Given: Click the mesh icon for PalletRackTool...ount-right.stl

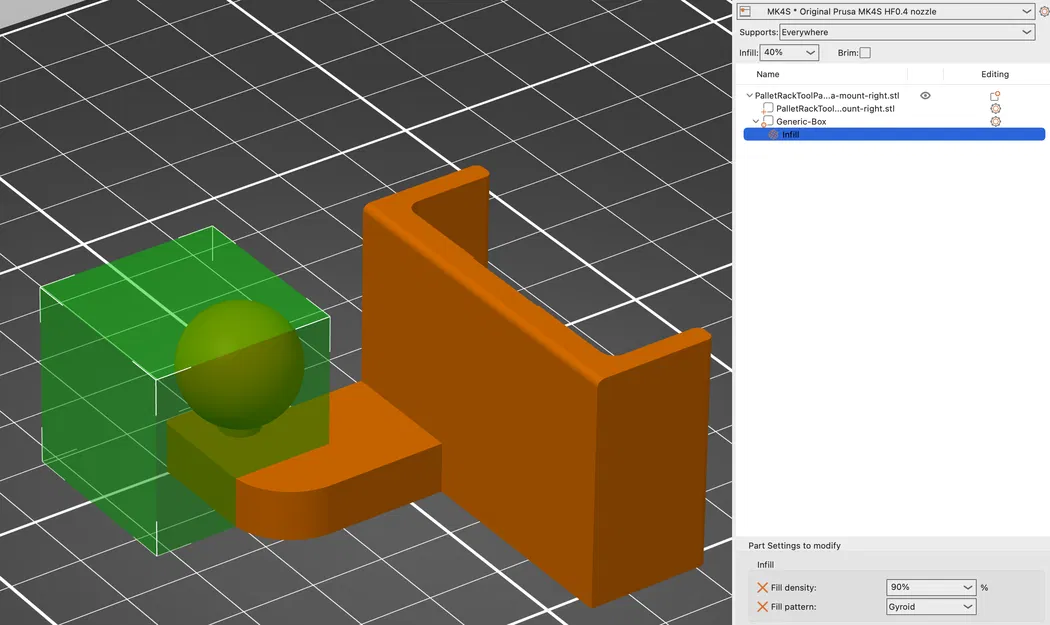Looking at the screenshot, I should click(x=766, y=108).
